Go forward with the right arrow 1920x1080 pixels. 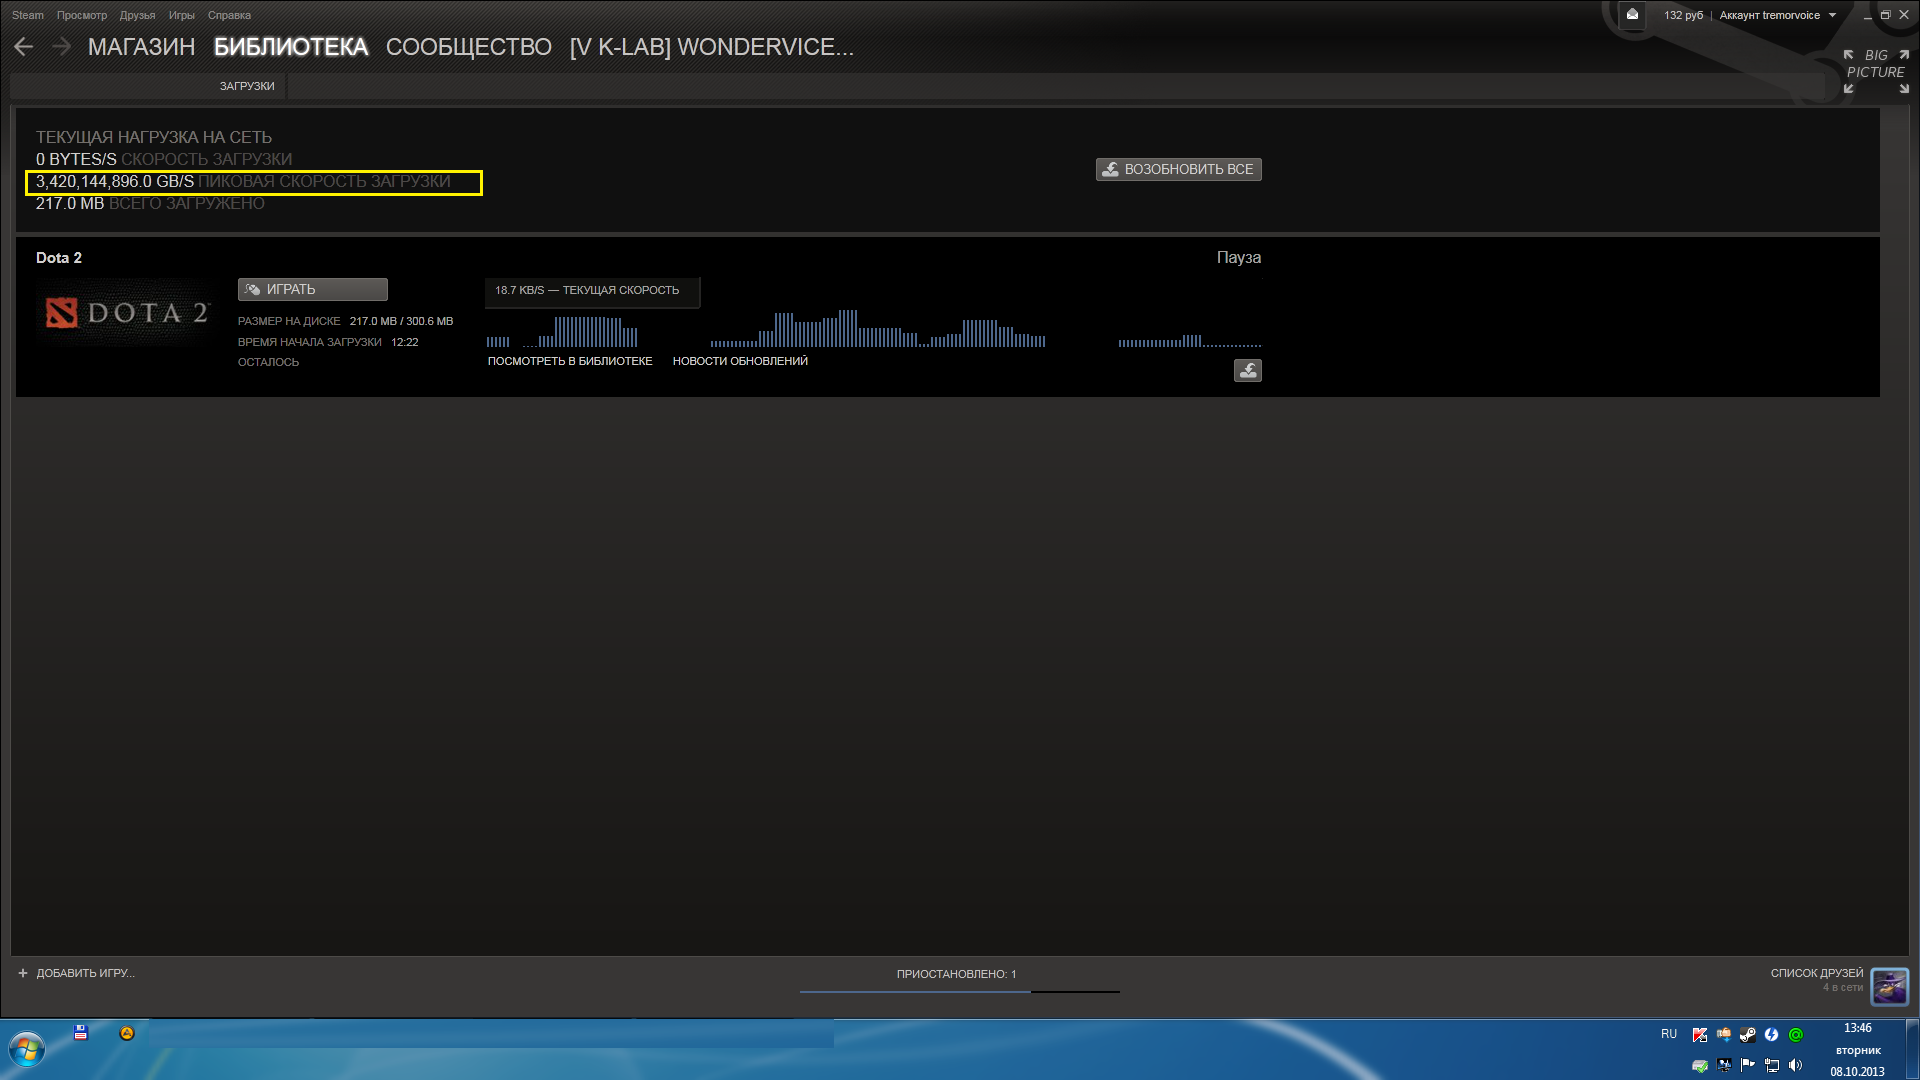(61, 47)
